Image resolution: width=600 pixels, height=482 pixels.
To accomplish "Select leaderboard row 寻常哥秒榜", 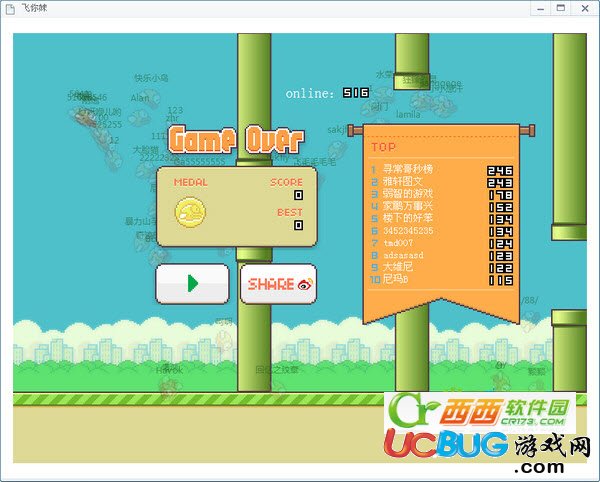I will pos(442,169).
